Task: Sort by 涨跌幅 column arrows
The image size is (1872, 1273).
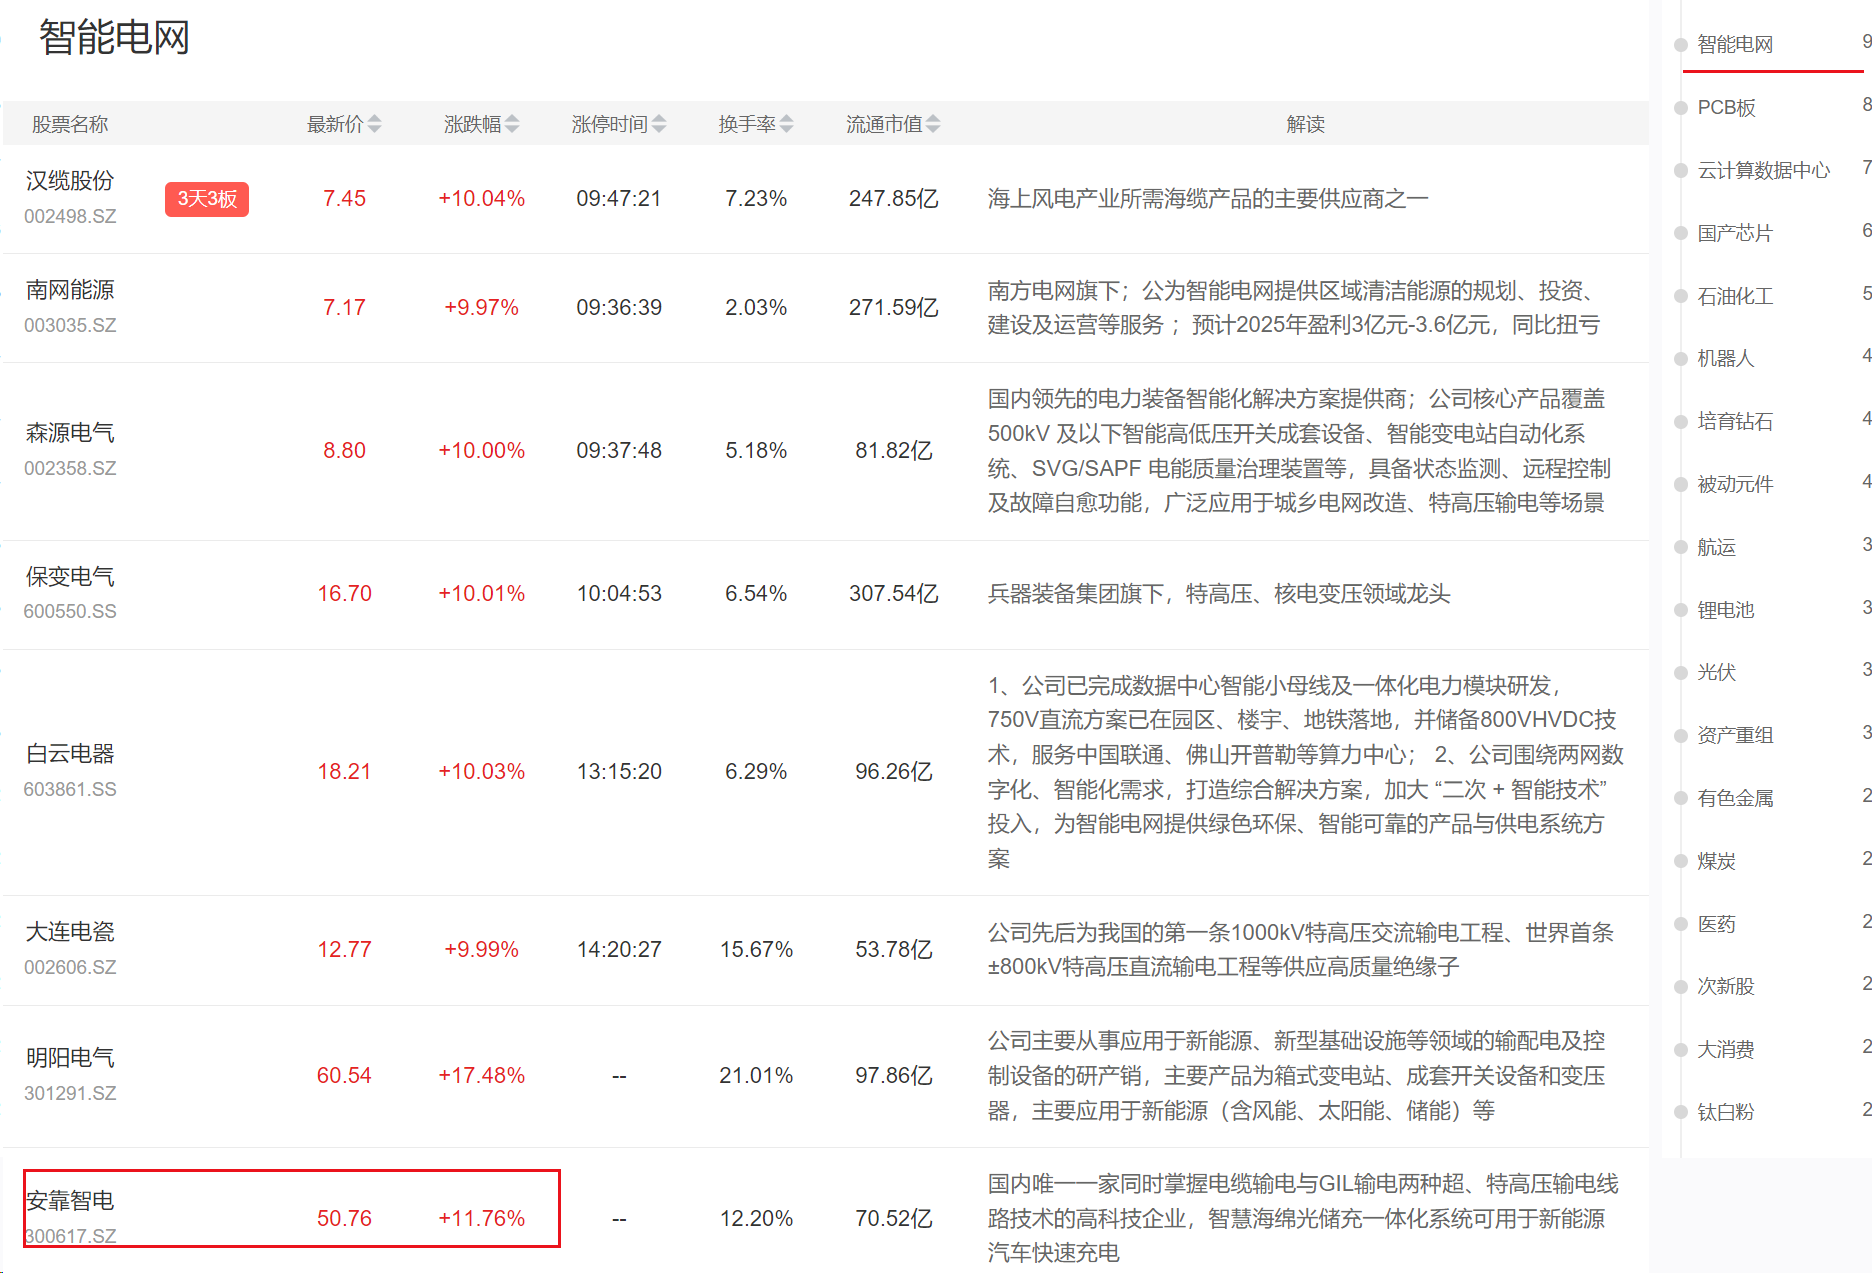Action: 512,124
